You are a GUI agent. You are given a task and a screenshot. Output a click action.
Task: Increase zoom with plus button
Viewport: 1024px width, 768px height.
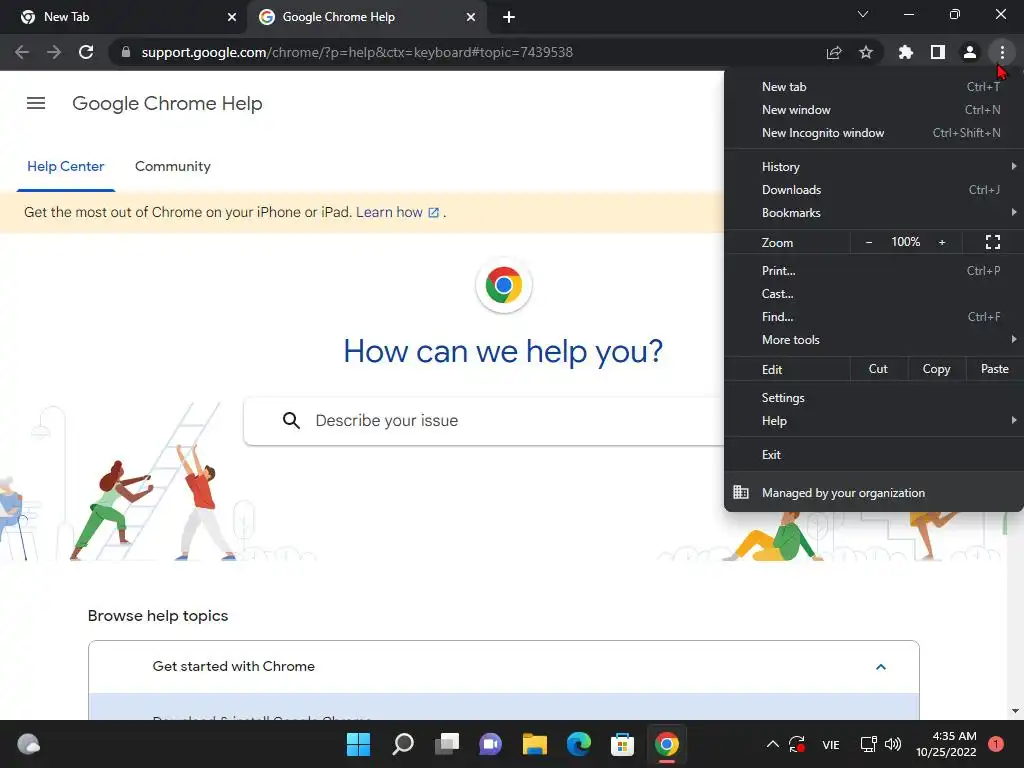click(x=942, y=242)
